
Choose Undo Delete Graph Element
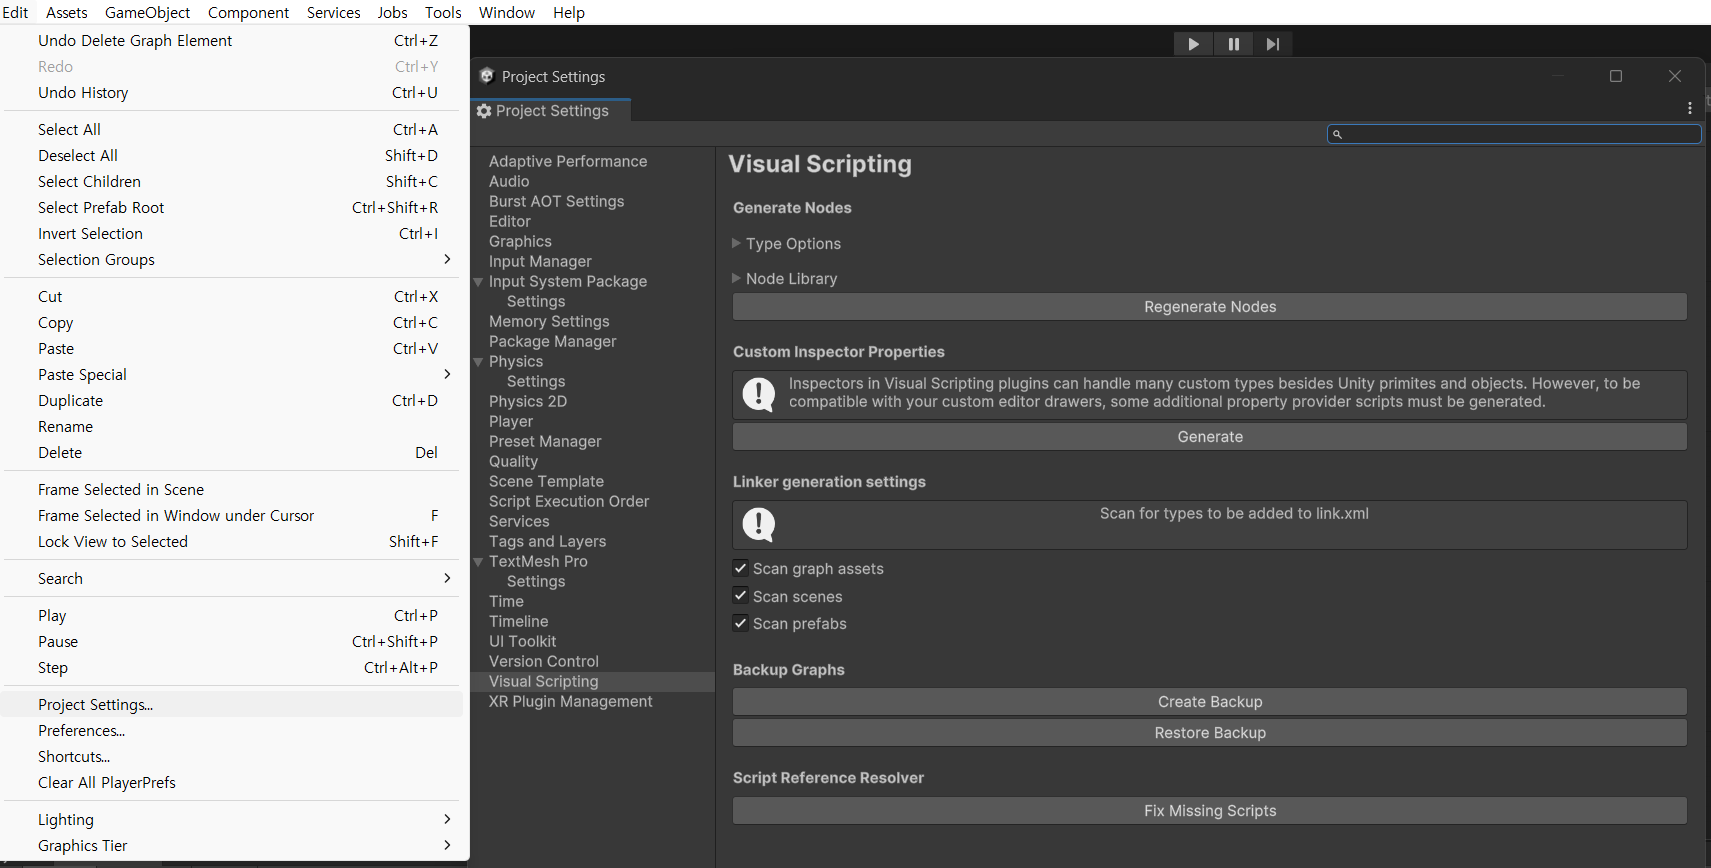[x=234, y=40]
